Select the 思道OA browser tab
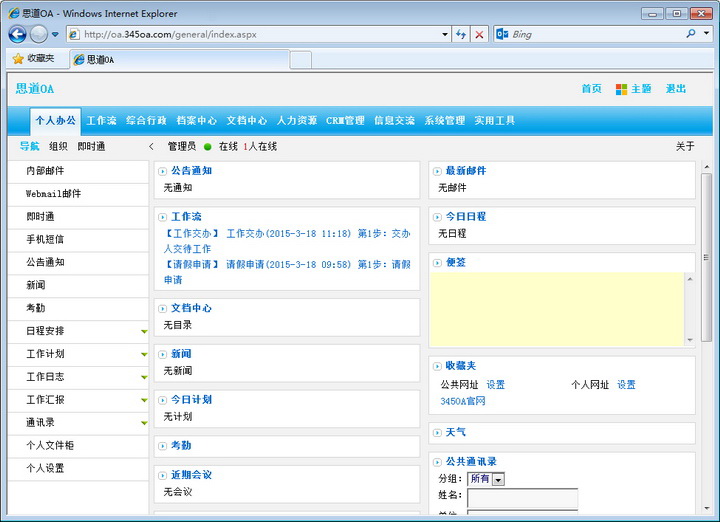Screen dimensions: 720x522 tap(180, 60)
